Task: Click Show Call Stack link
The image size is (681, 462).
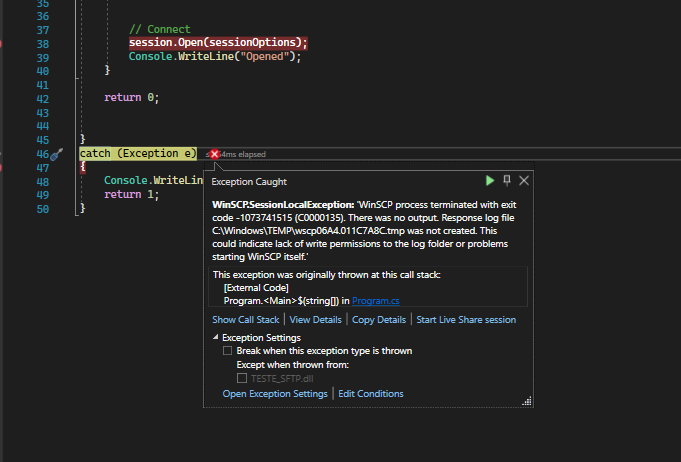Action: point(246,320)
